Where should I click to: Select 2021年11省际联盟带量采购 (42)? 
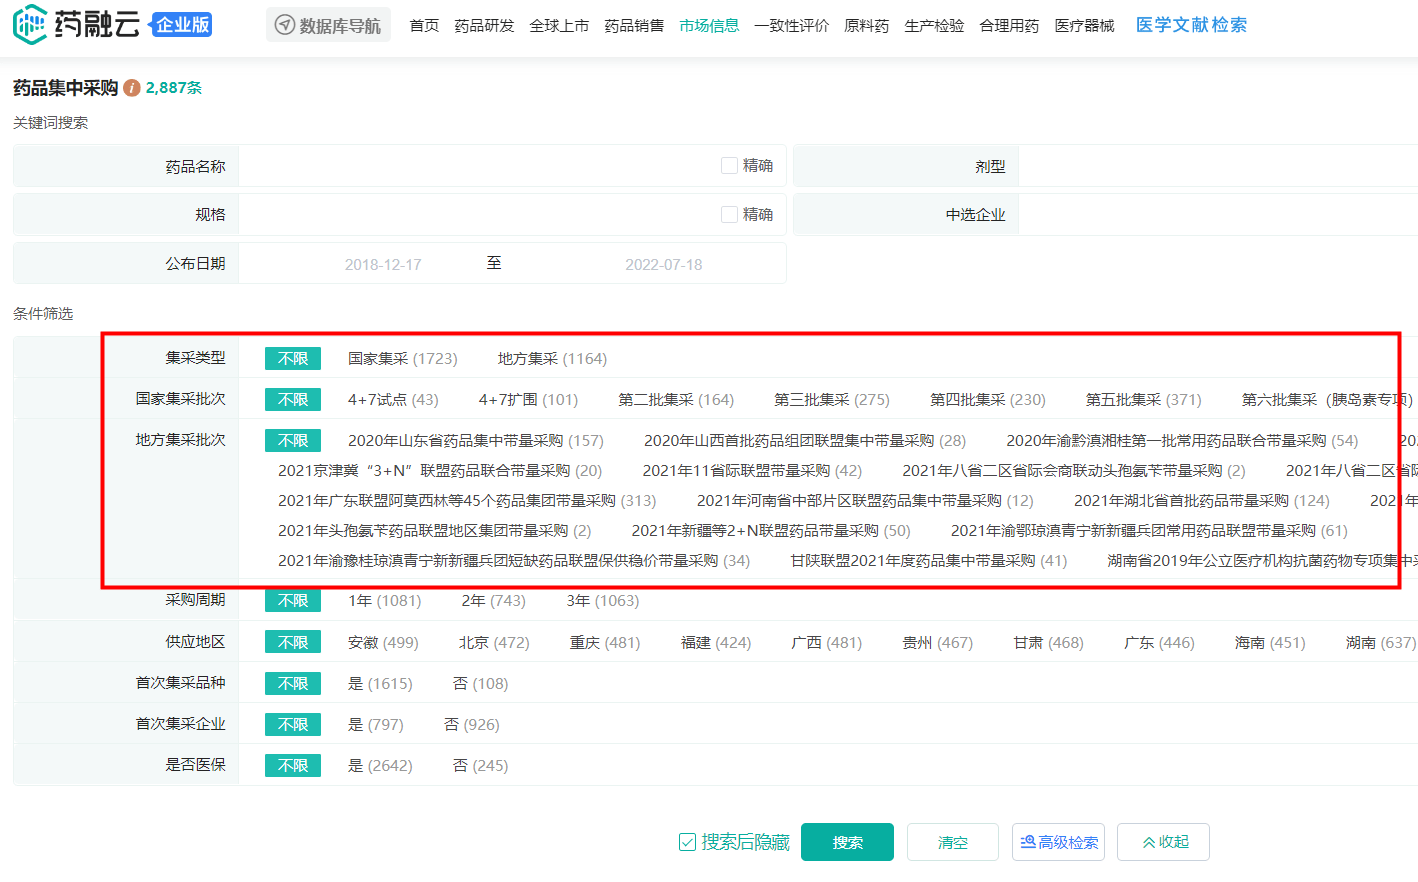[x=752, y=470]
